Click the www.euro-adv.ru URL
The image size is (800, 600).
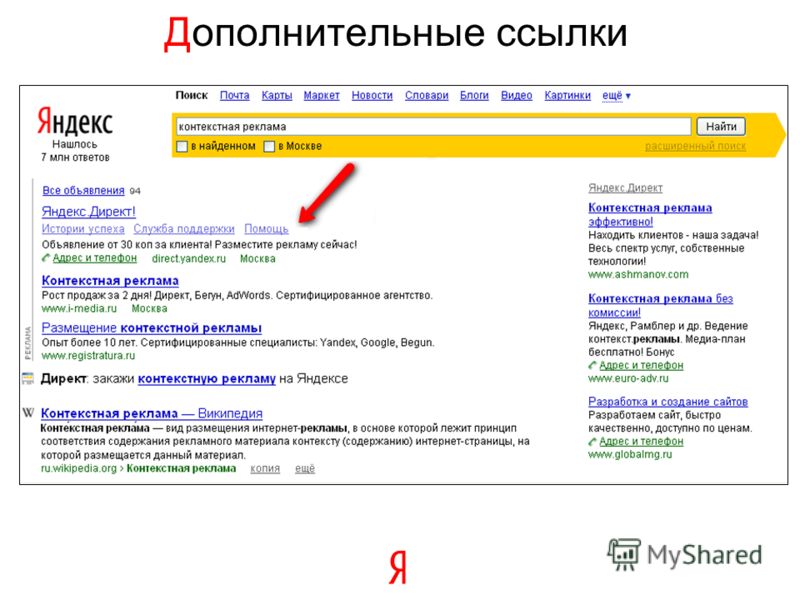[628, 379]
